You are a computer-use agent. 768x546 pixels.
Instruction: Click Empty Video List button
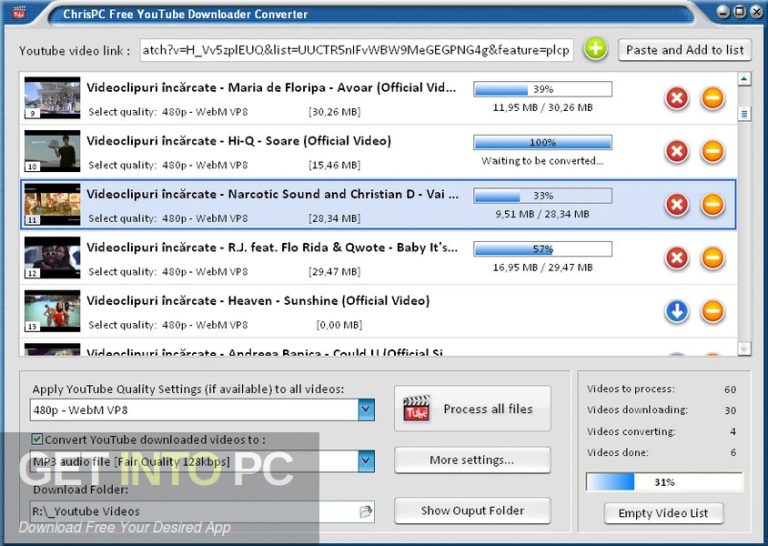click(x=664, y=513)
